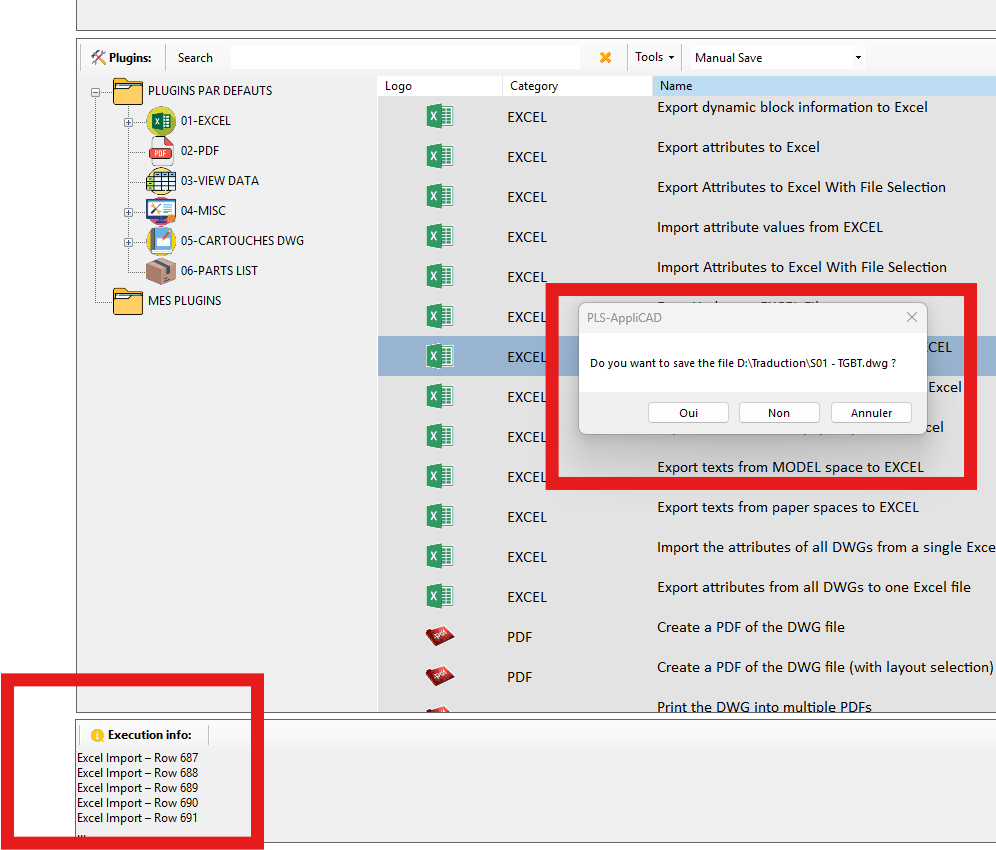Click Oui to save the file
996x850 pixels.
pyautogui.click(x=689, y=413)
